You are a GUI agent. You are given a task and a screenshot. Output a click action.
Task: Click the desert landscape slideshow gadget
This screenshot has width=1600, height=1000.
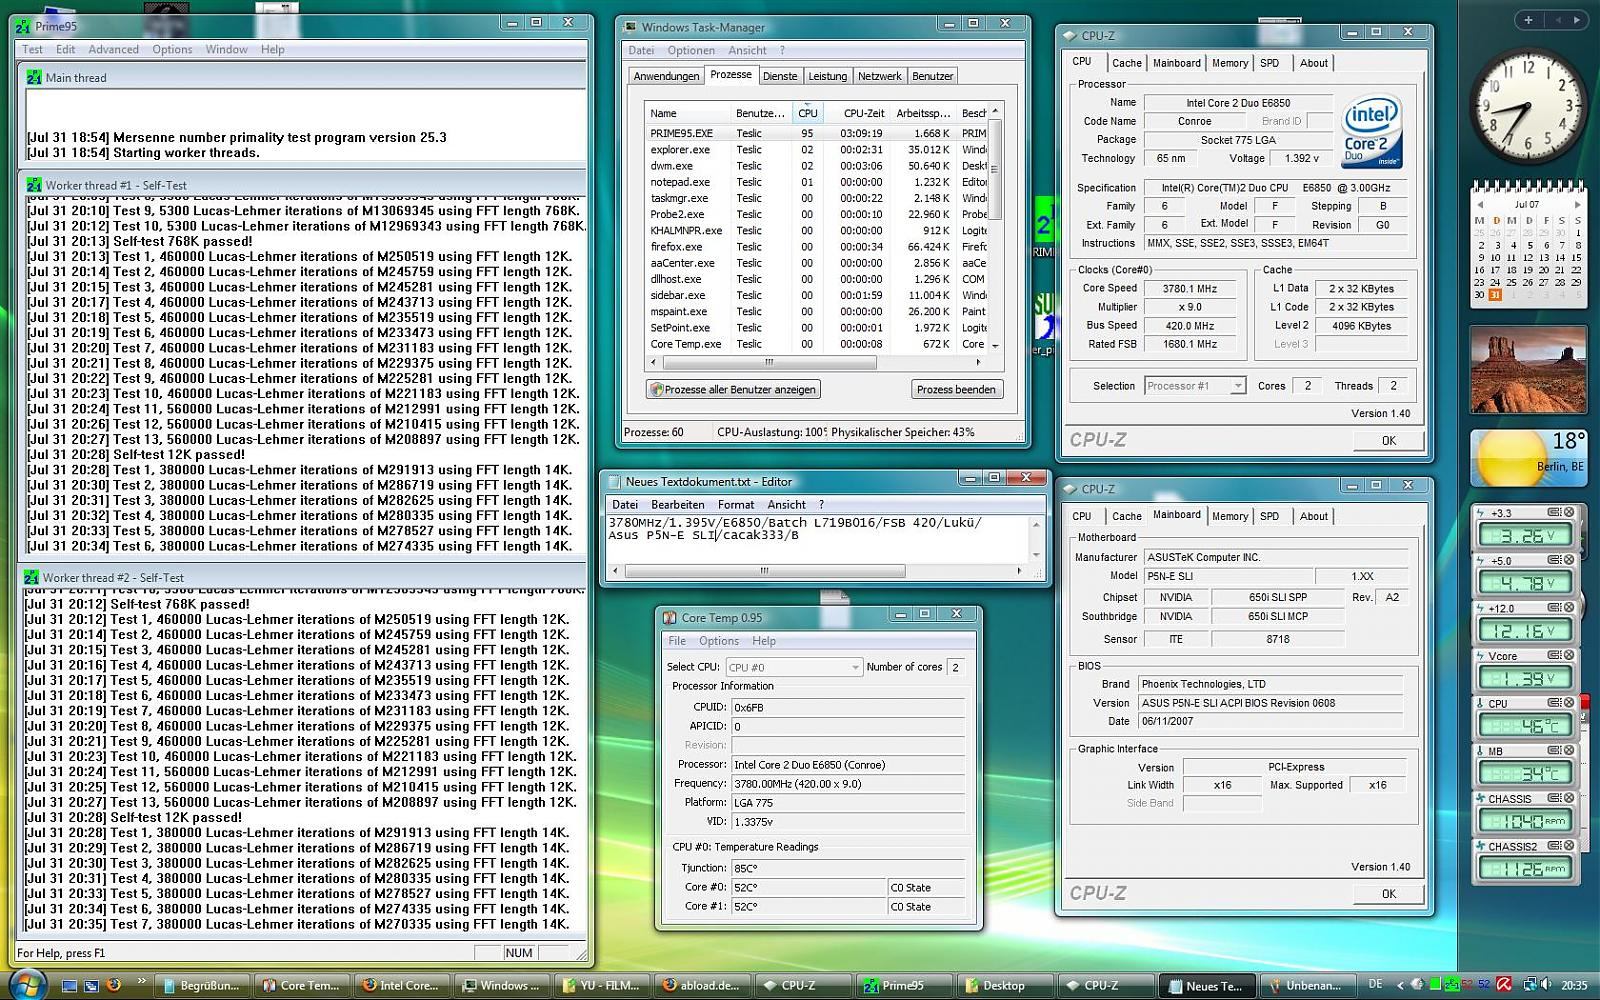pyautogui.click(x=1528, y=368)
